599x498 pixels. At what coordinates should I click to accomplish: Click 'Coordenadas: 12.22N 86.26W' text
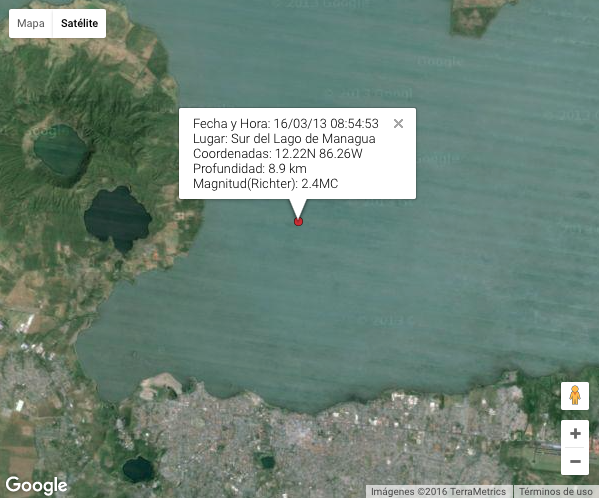[x=278, y=154]
